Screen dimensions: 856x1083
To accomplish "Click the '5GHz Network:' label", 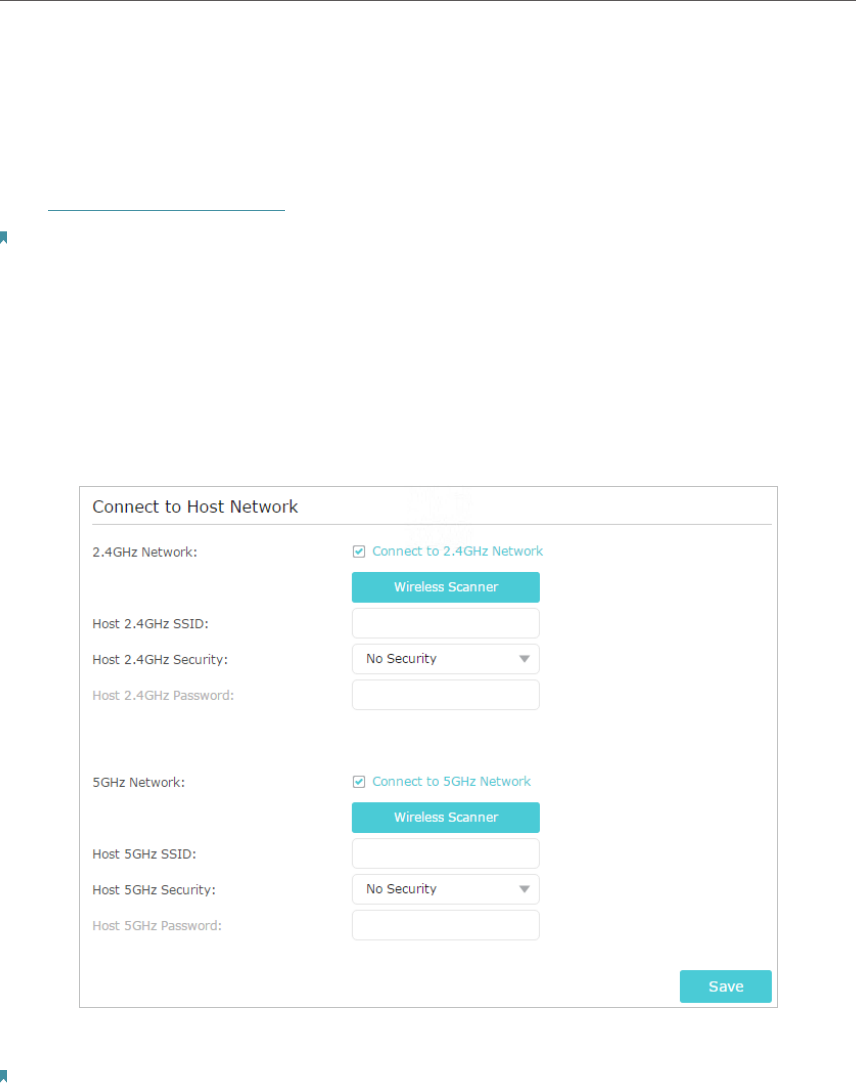I will point(138,783).
